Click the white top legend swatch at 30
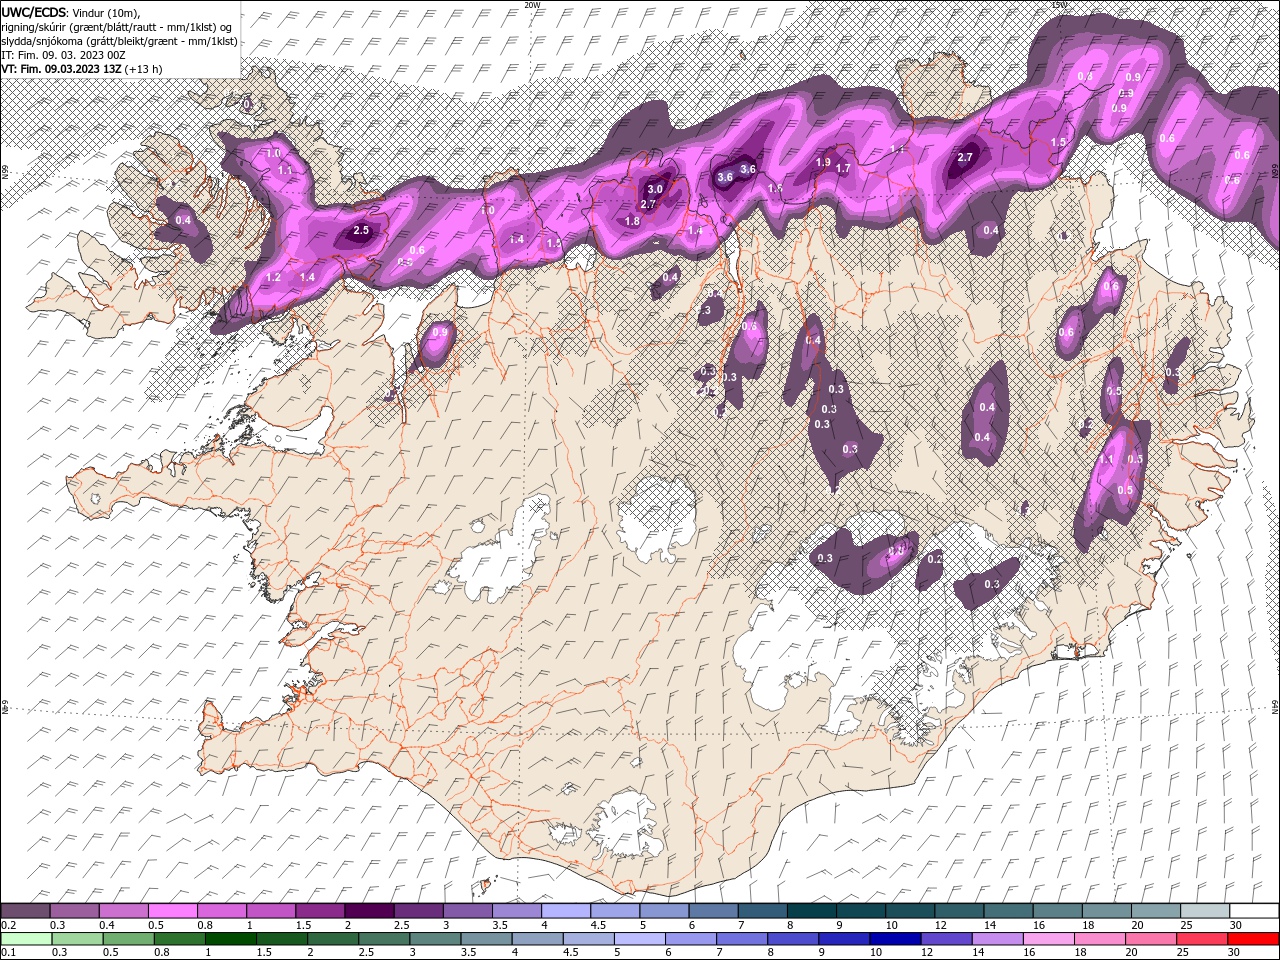Viewport: 1280px width, 960px height. [1254, 911]
